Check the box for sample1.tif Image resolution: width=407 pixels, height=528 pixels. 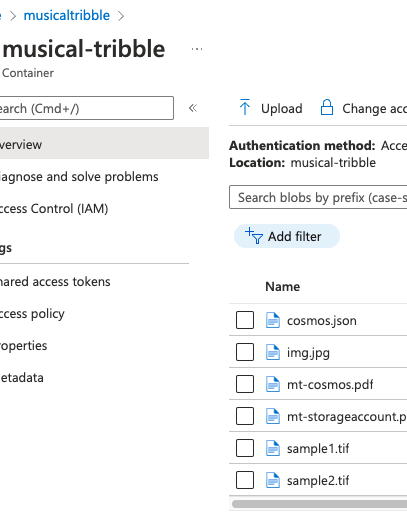tap(245, 448)
